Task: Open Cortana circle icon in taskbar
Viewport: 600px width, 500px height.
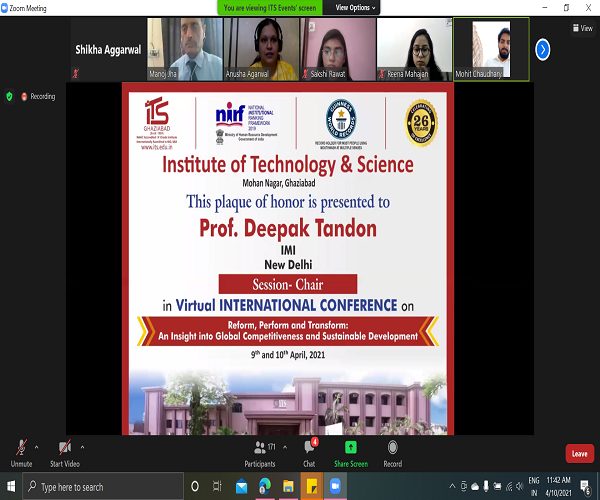Action: pos(195,486)
